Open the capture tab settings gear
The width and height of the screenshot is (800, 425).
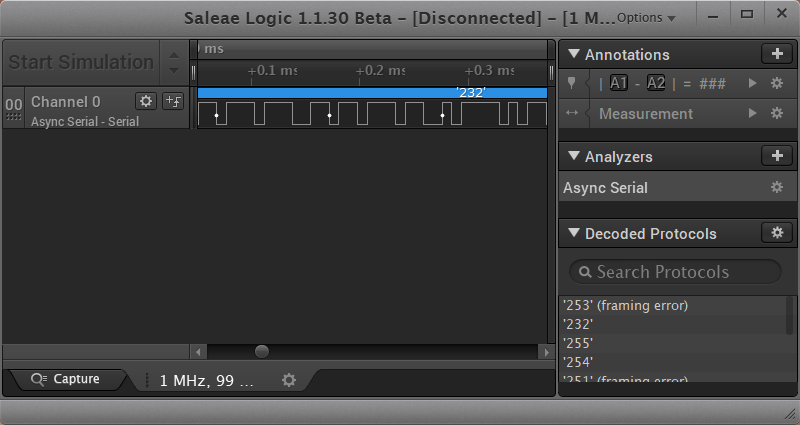click(289, 380)
